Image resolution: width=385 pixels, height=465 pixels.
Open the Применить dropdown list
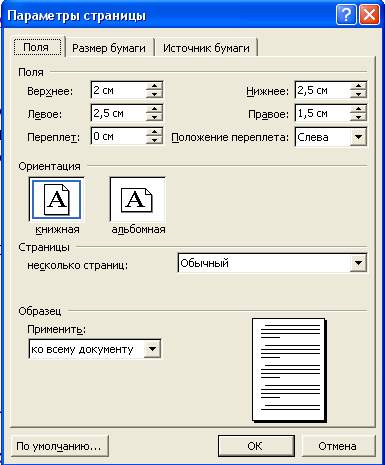pyautogui.click(x=153, y=349)
